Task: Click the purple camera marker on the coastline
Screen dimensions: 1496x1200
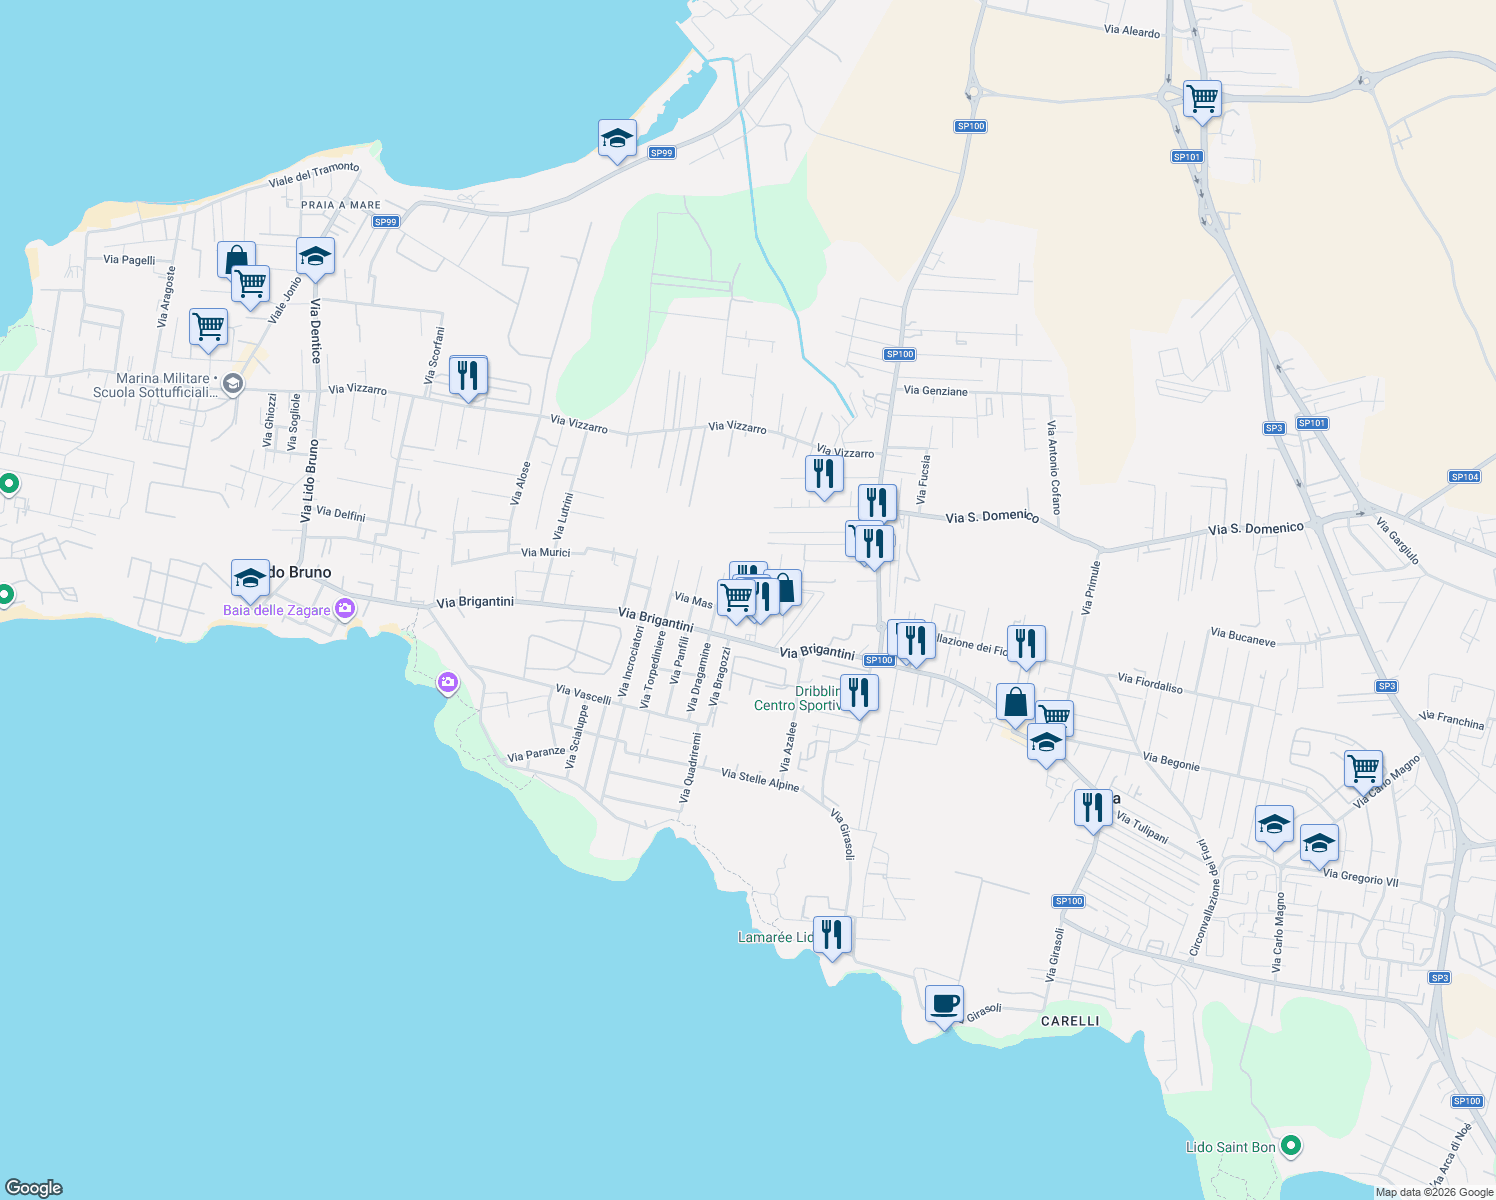Action: coord(447,683)
